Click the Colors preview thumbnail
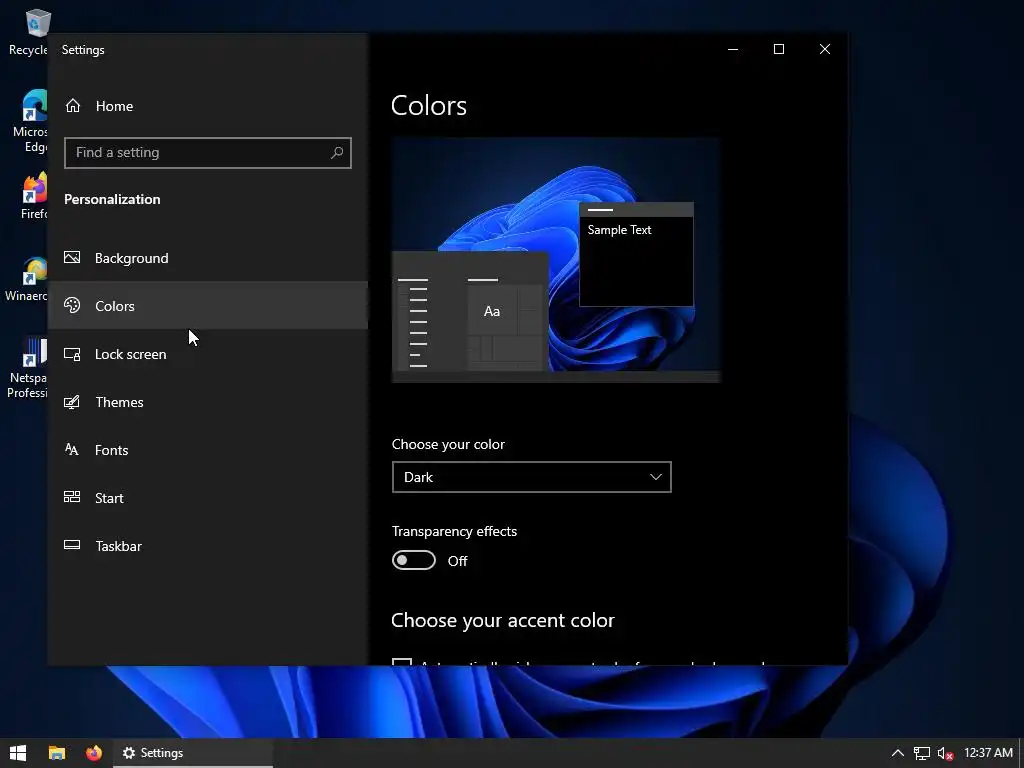Viewport: 1024px width, 768px height. point(556,260)
